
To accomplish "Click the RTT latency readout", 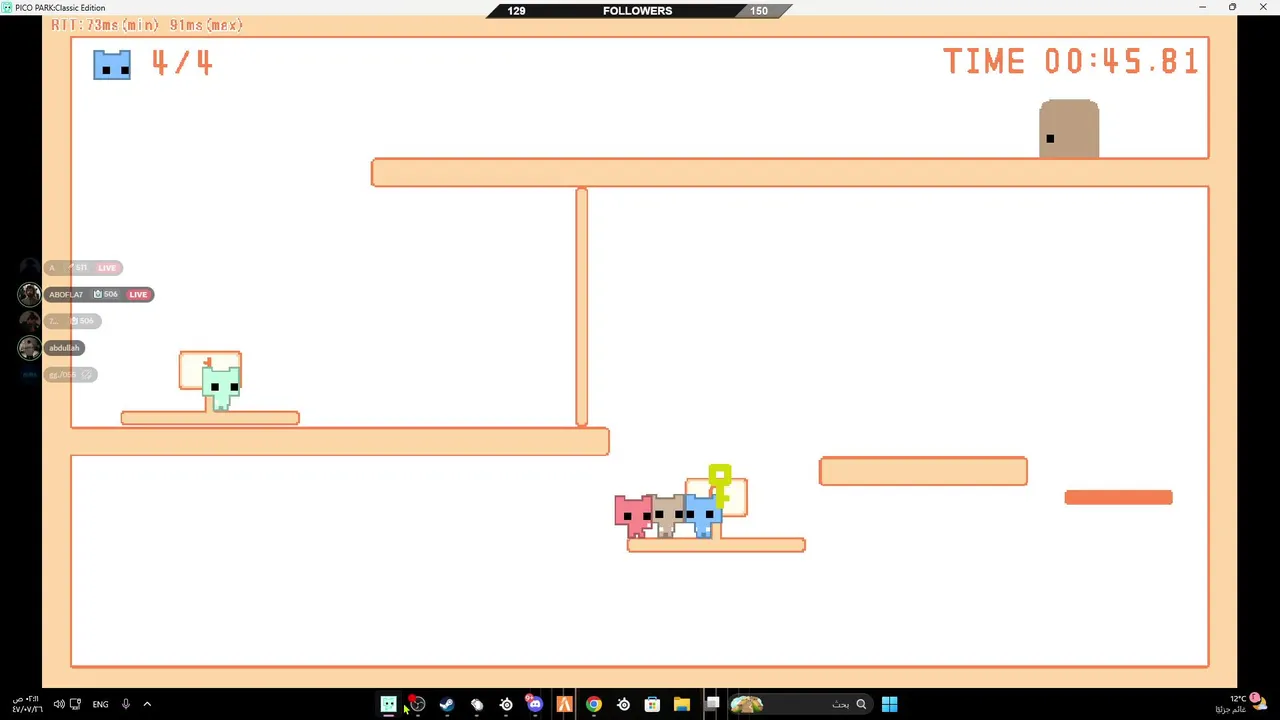I will pos(147,25).
